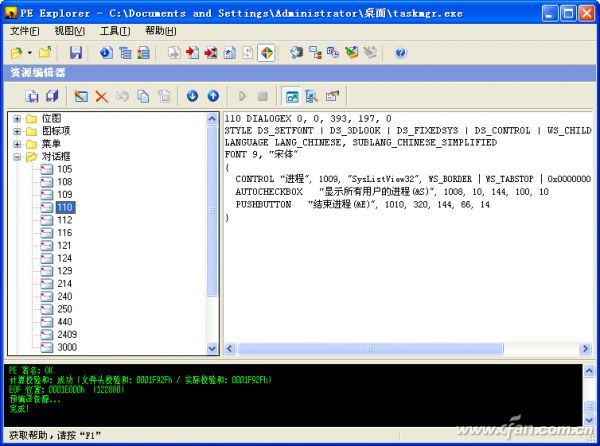
Task: Click the script pane horizontal scrollbar thumb
Action: [x=370, y=348]
